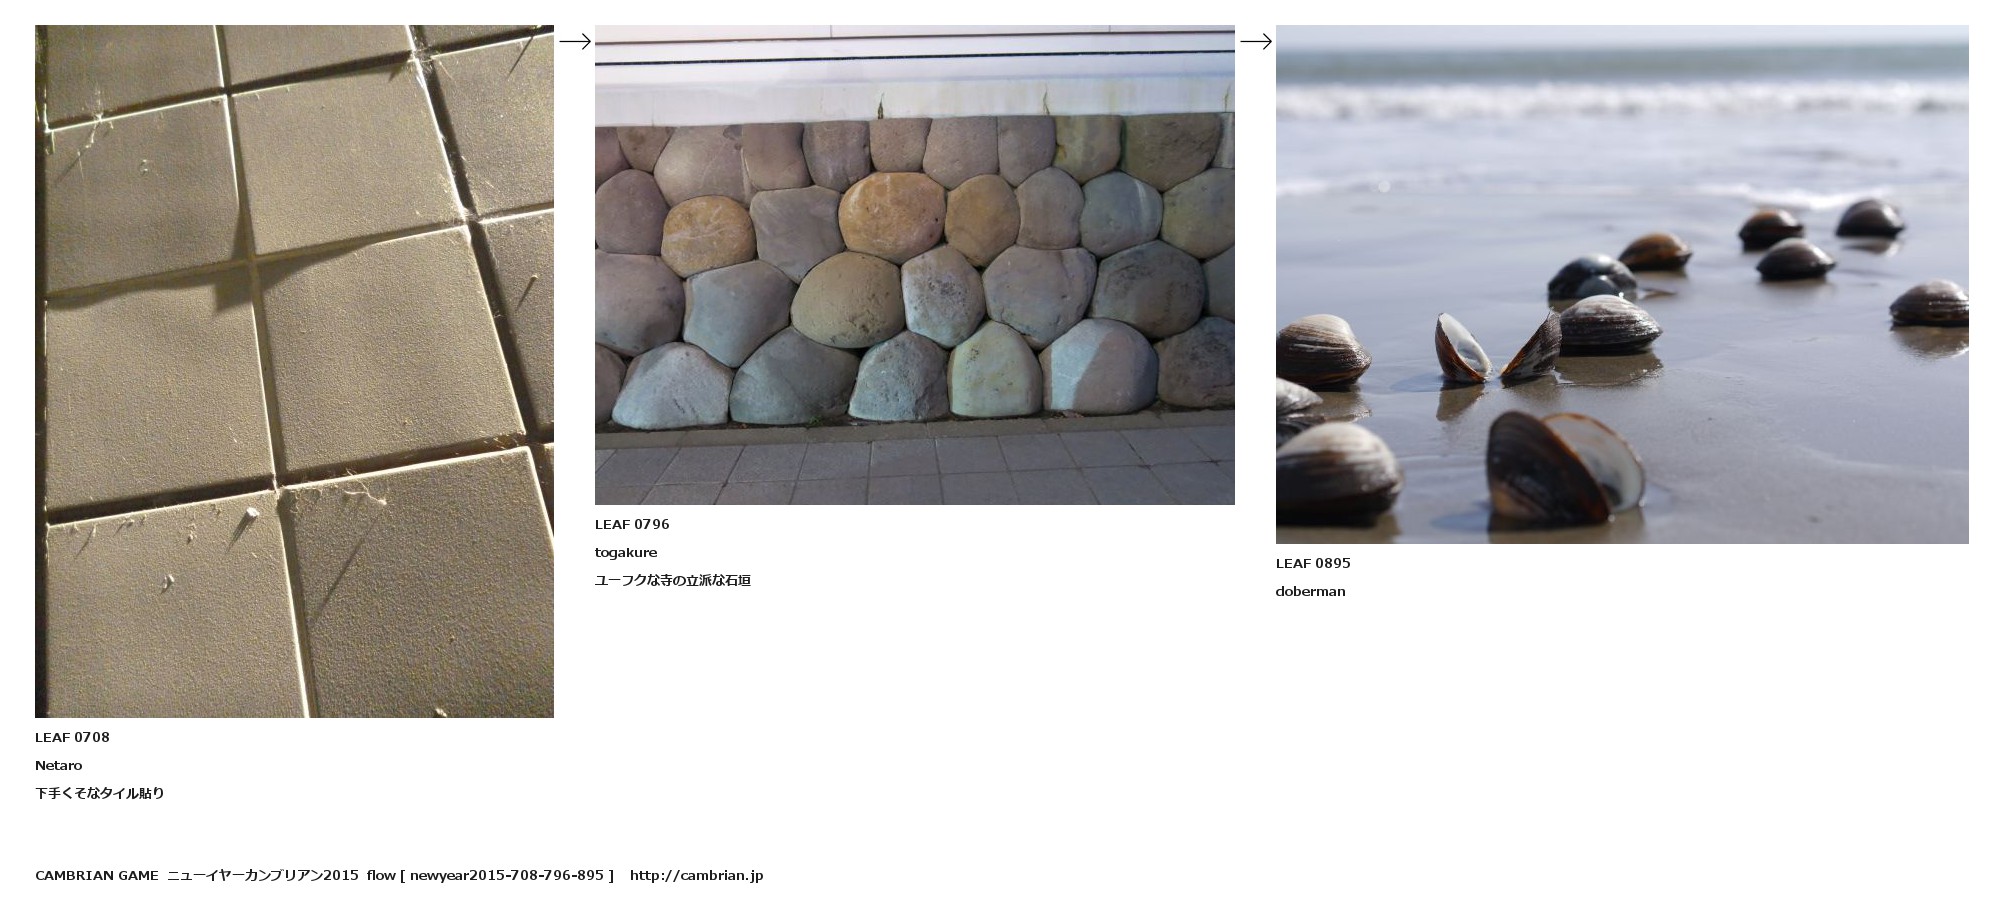Open the tiled floor photo
This screenshot has width=2004, height=900.
tap(294, 371)
